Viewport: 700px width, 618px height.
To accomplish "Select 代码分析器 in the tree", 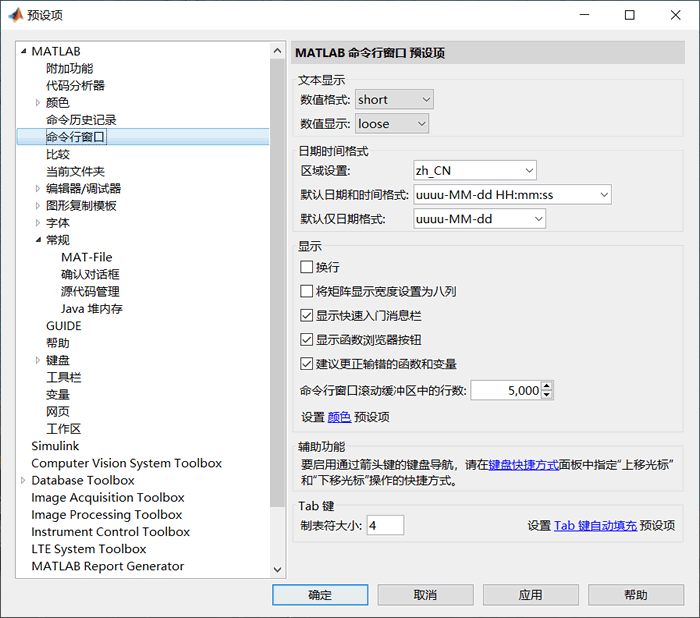I will click(75, 85).
